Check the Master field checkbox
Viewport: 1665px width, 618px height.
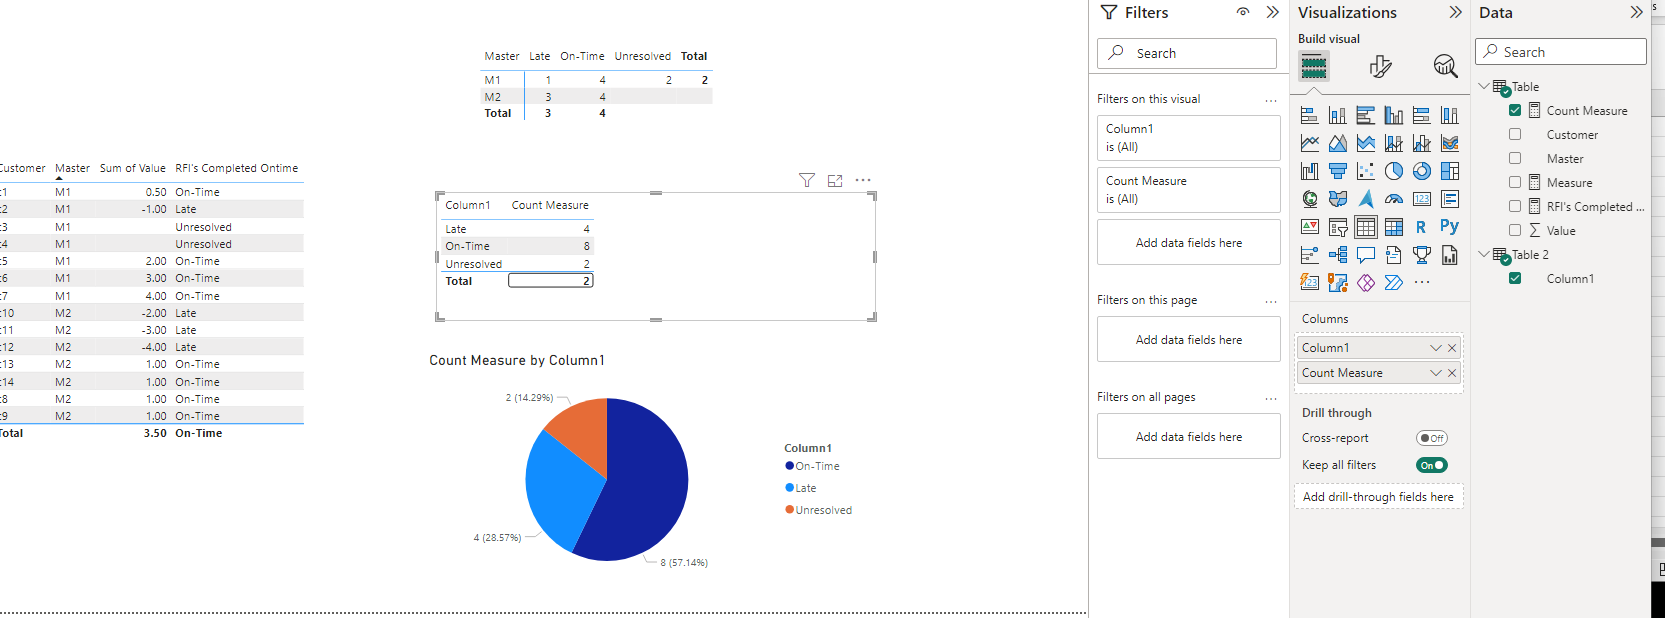[x=1515, y=158]
